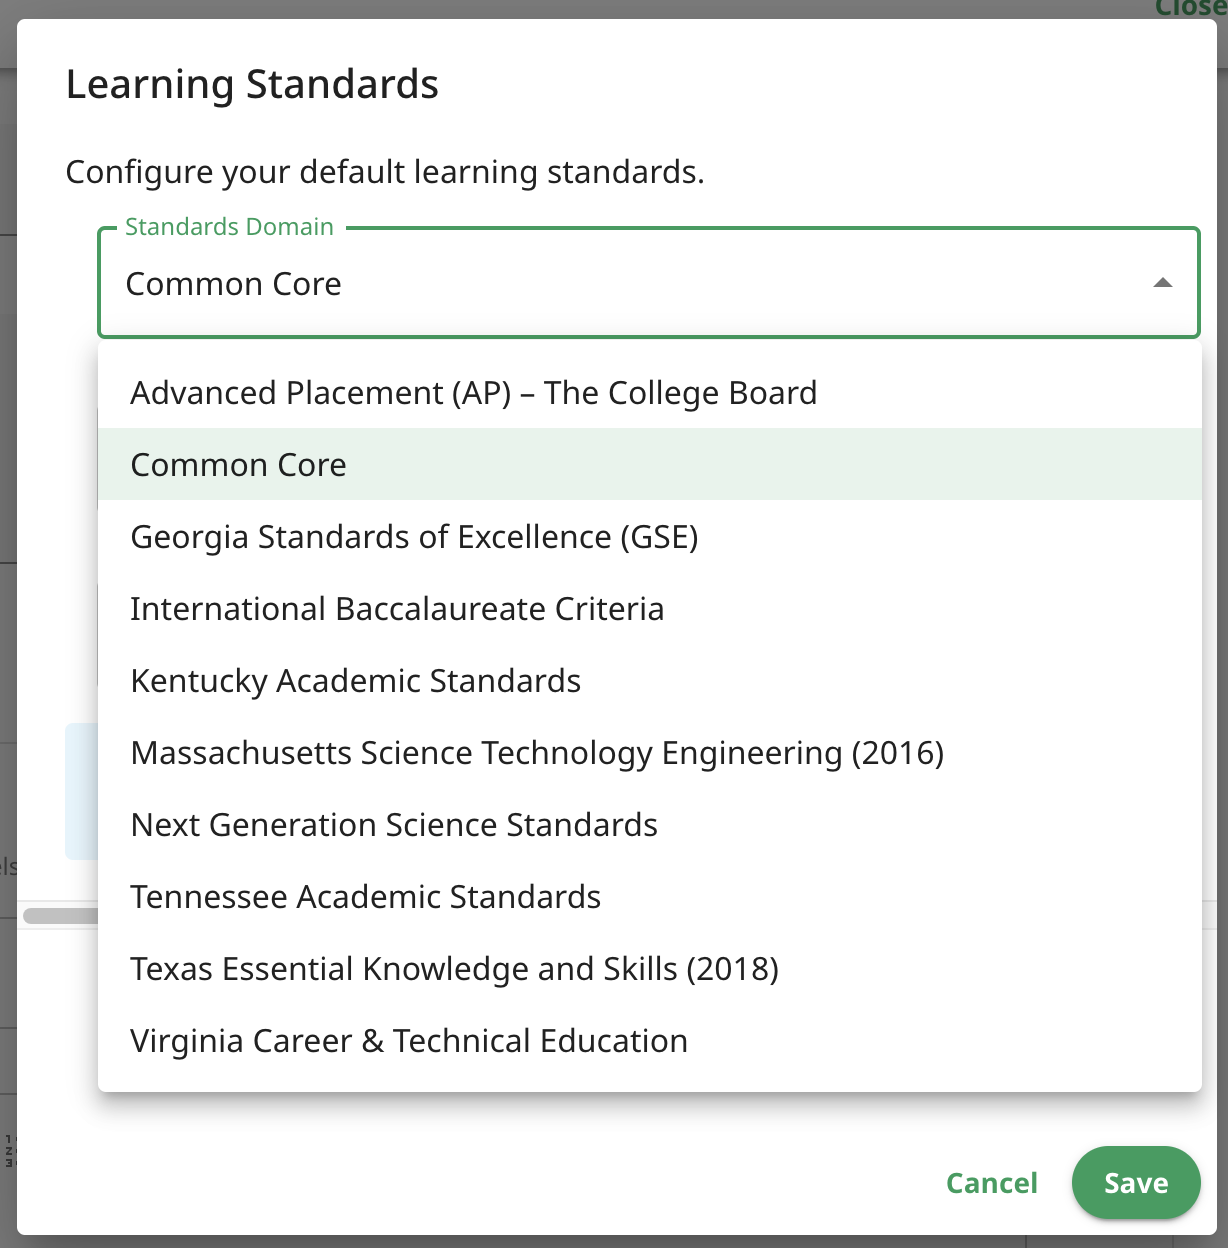Choose the highlighted Common Core option
The image size is (1228, 1248).
point(650,465)
